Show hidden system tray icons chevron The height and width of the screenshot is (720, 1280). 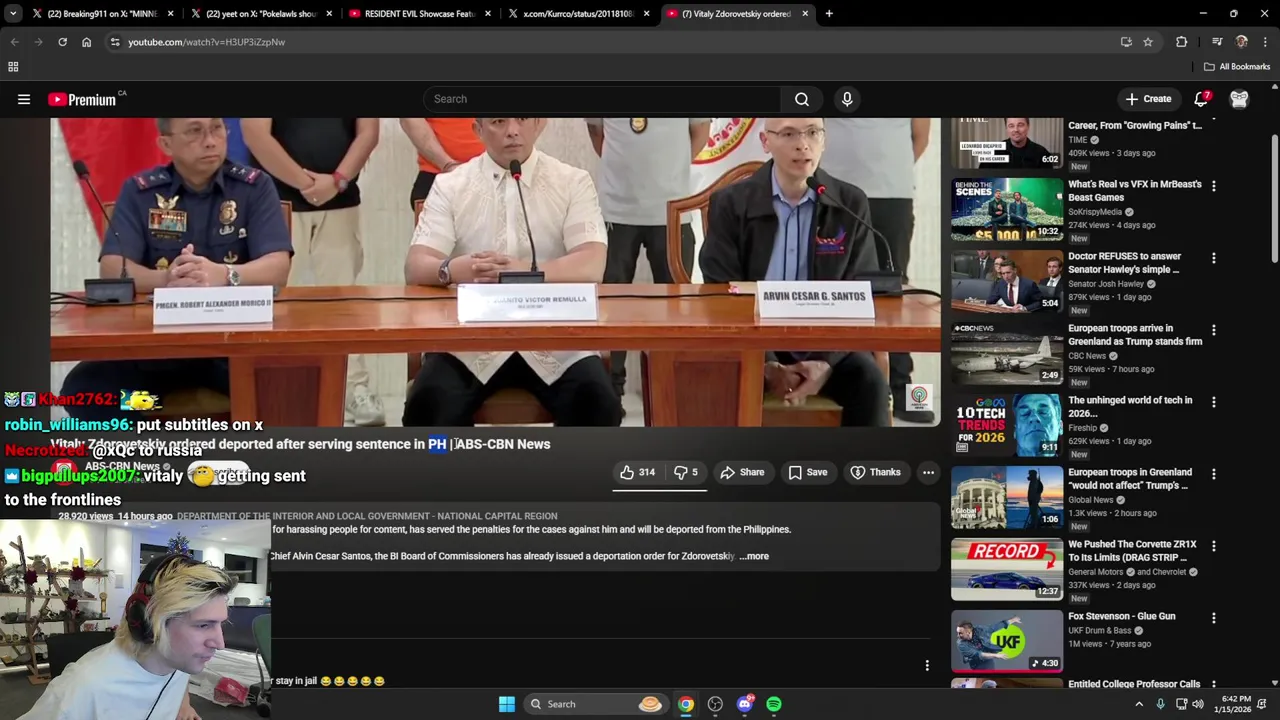pyautogui.click(x=1139, y=704)
